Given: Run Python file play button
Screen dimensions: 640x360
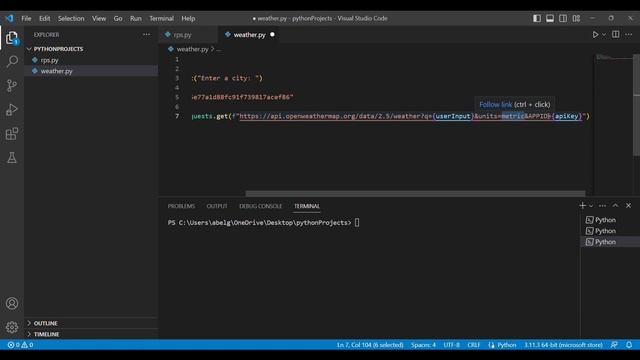Looking at the screenshot, I should click(595, 35).
